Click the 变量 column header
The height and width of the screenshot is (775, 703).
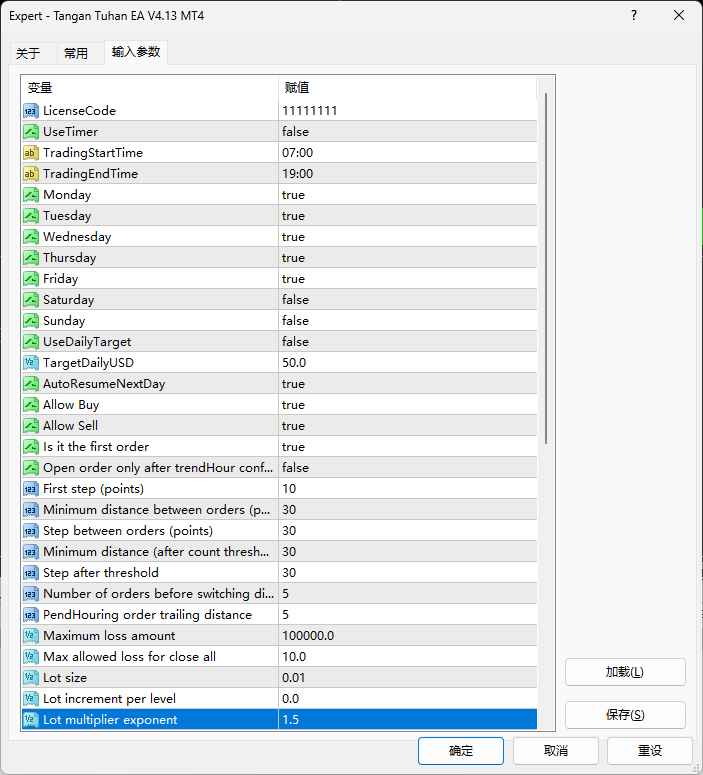(x=150, y=88)
